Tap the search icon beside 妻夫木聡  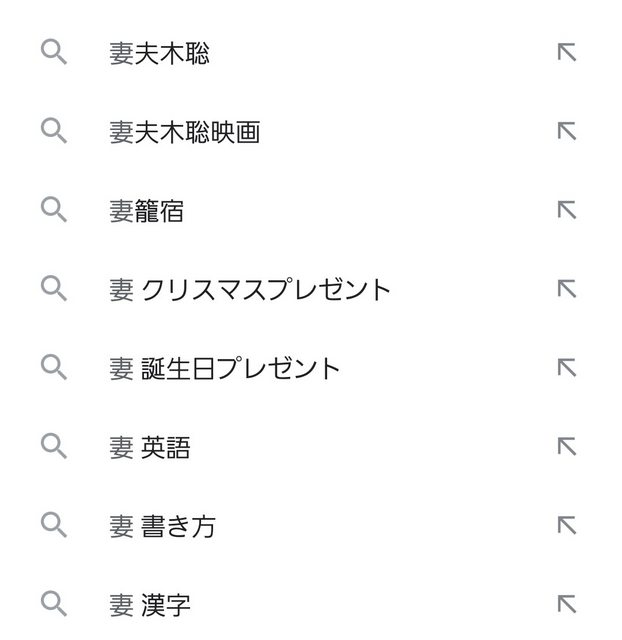[x=54, y=52]
